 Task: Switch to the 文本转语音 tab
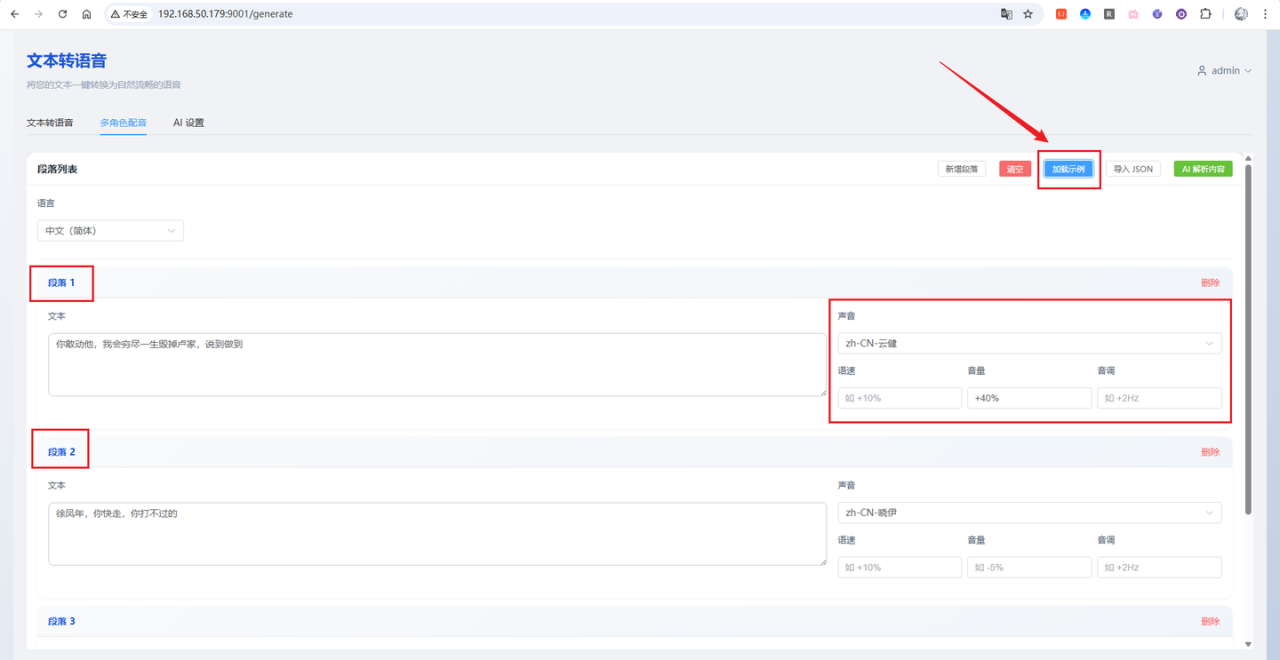coord(50,123)
